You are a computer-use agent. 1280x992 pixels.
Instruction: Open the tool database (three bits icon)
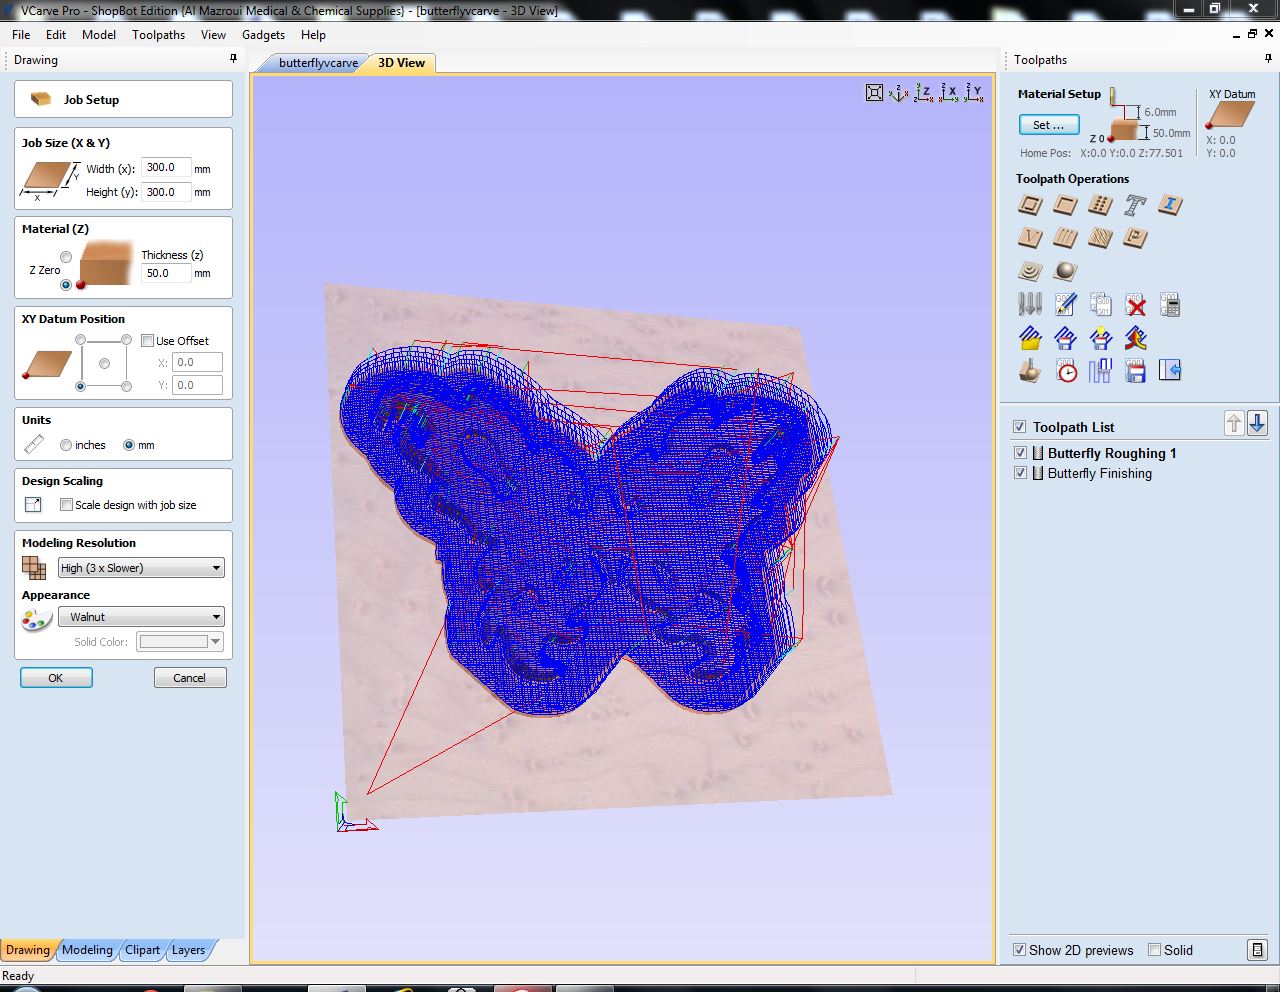pos(1030,304)
